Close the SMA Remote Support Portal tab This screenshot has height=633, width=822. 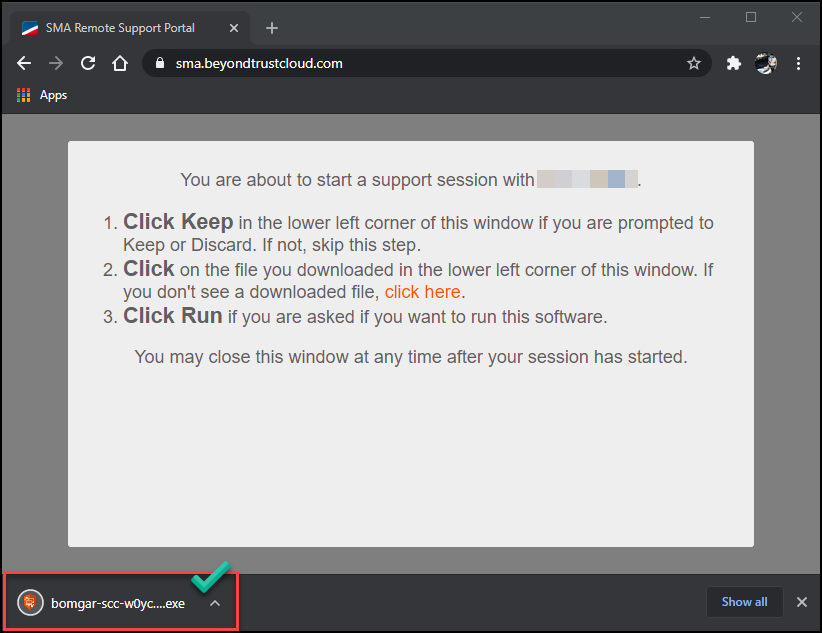coord(233,28)
